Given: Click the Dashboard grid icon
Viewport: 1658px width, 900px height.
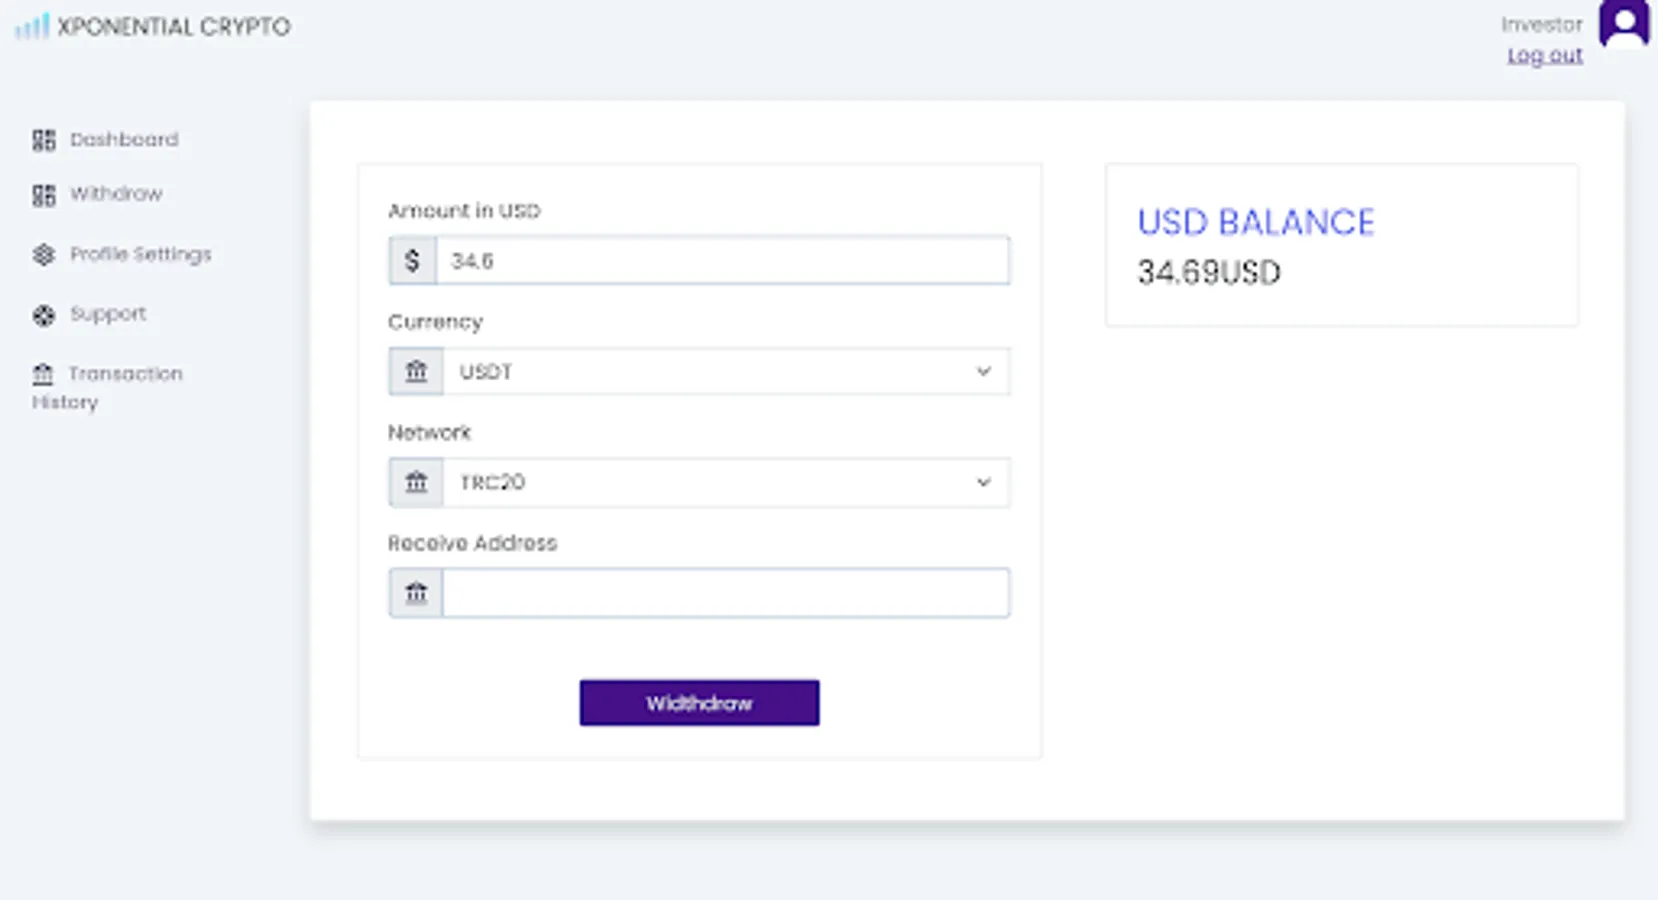Looking at the screenshot, I should click(x=44, y=140).
